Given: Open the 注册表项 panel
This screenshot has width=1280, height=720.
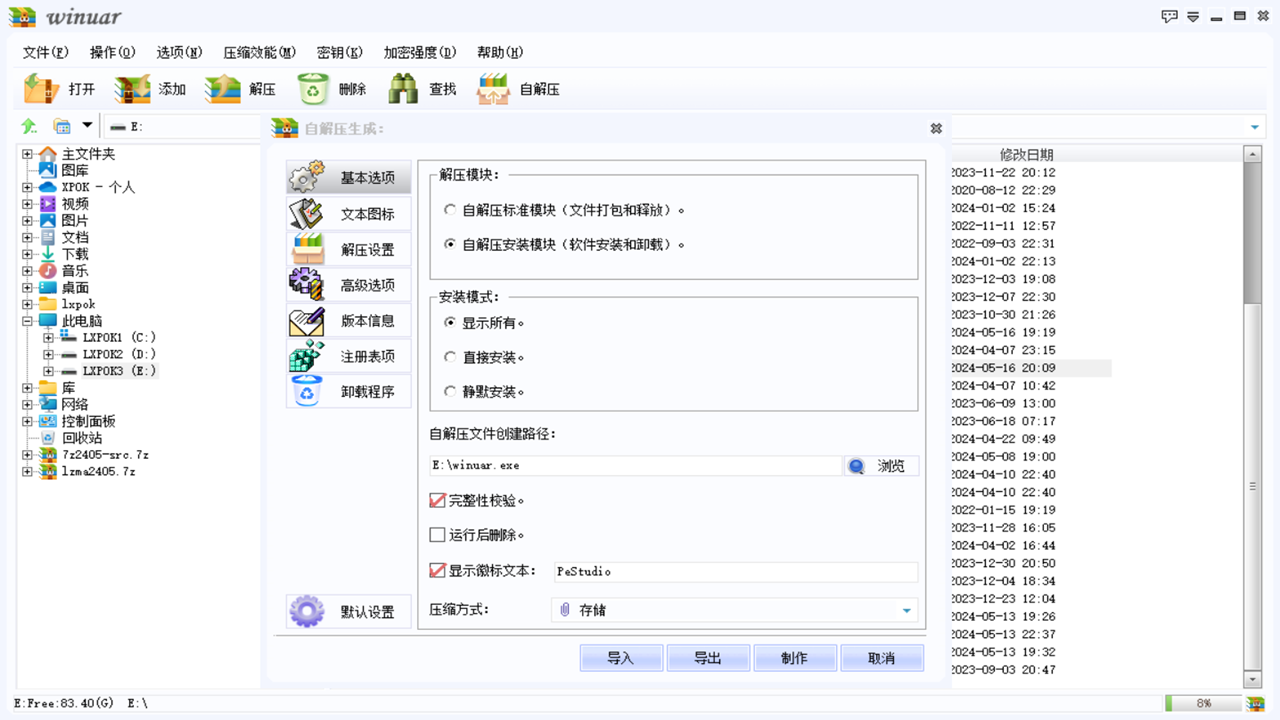Looking at the screenshot, I should click(348, 355).
